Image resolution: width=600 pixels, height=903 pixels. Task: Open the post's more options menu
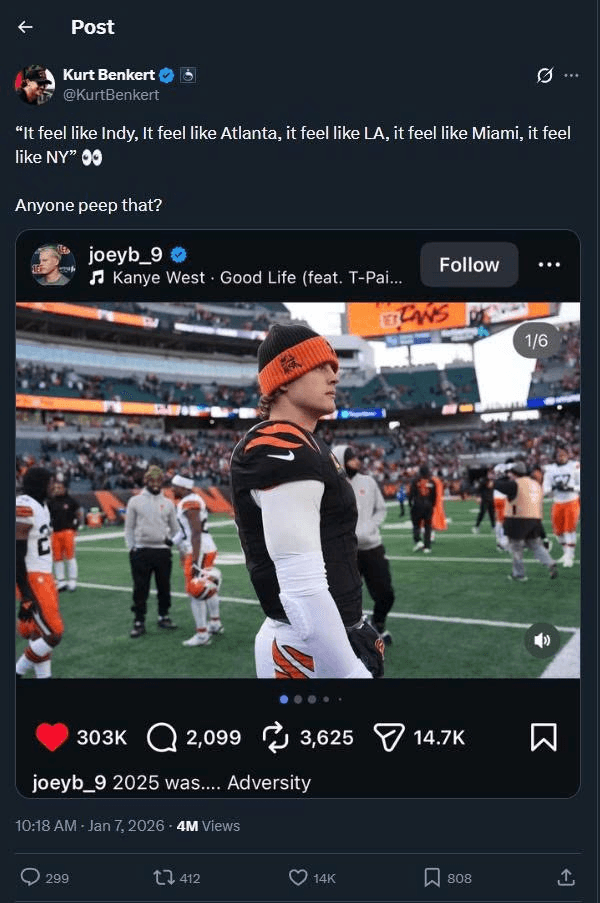point(571,75)
